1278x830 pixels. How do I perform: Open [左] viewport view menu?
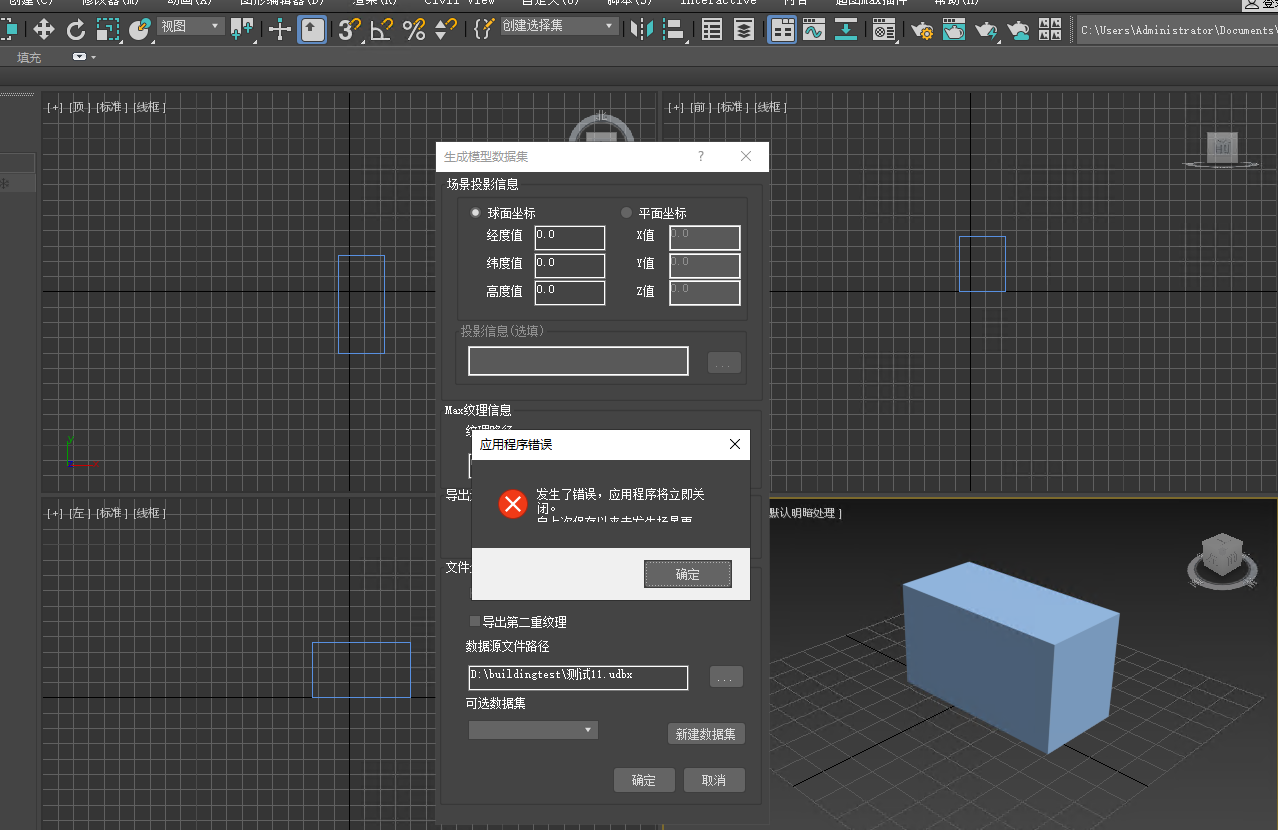pyautogui.click(x=79, y=513)
